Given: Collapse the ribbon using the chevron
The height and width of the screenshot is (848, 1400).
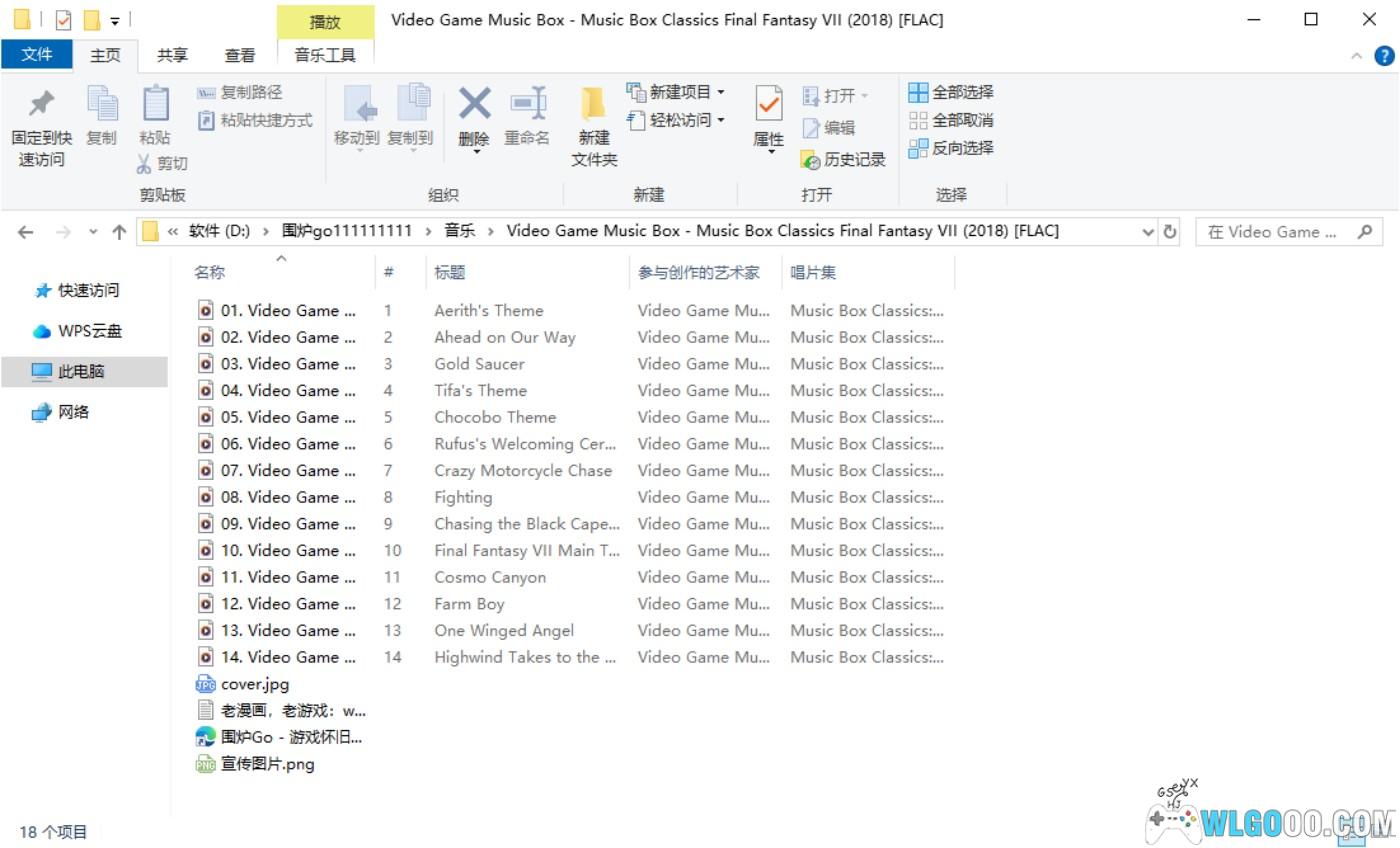Looking at the screenshot, I should (1356, 56).
